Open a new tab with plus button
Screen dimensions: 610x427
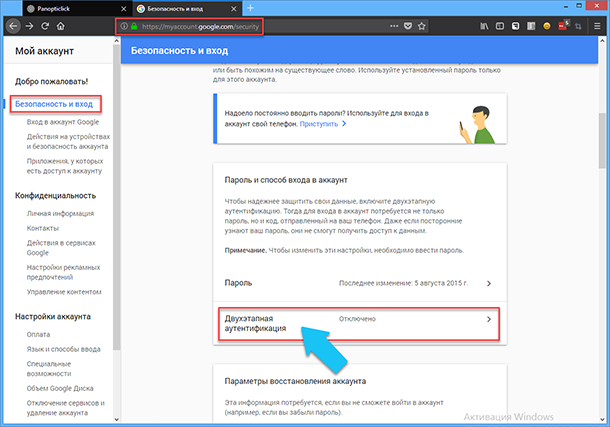tap(250, 8)
